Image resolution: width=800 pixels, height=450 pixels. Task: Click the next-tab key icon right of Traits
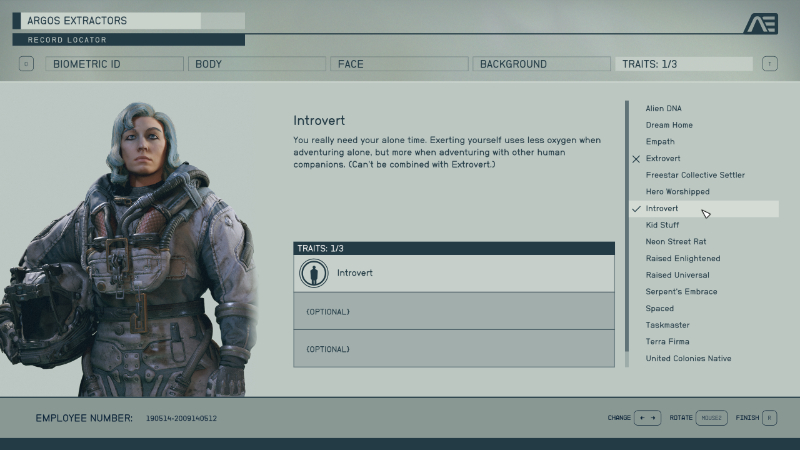[770, 64]
